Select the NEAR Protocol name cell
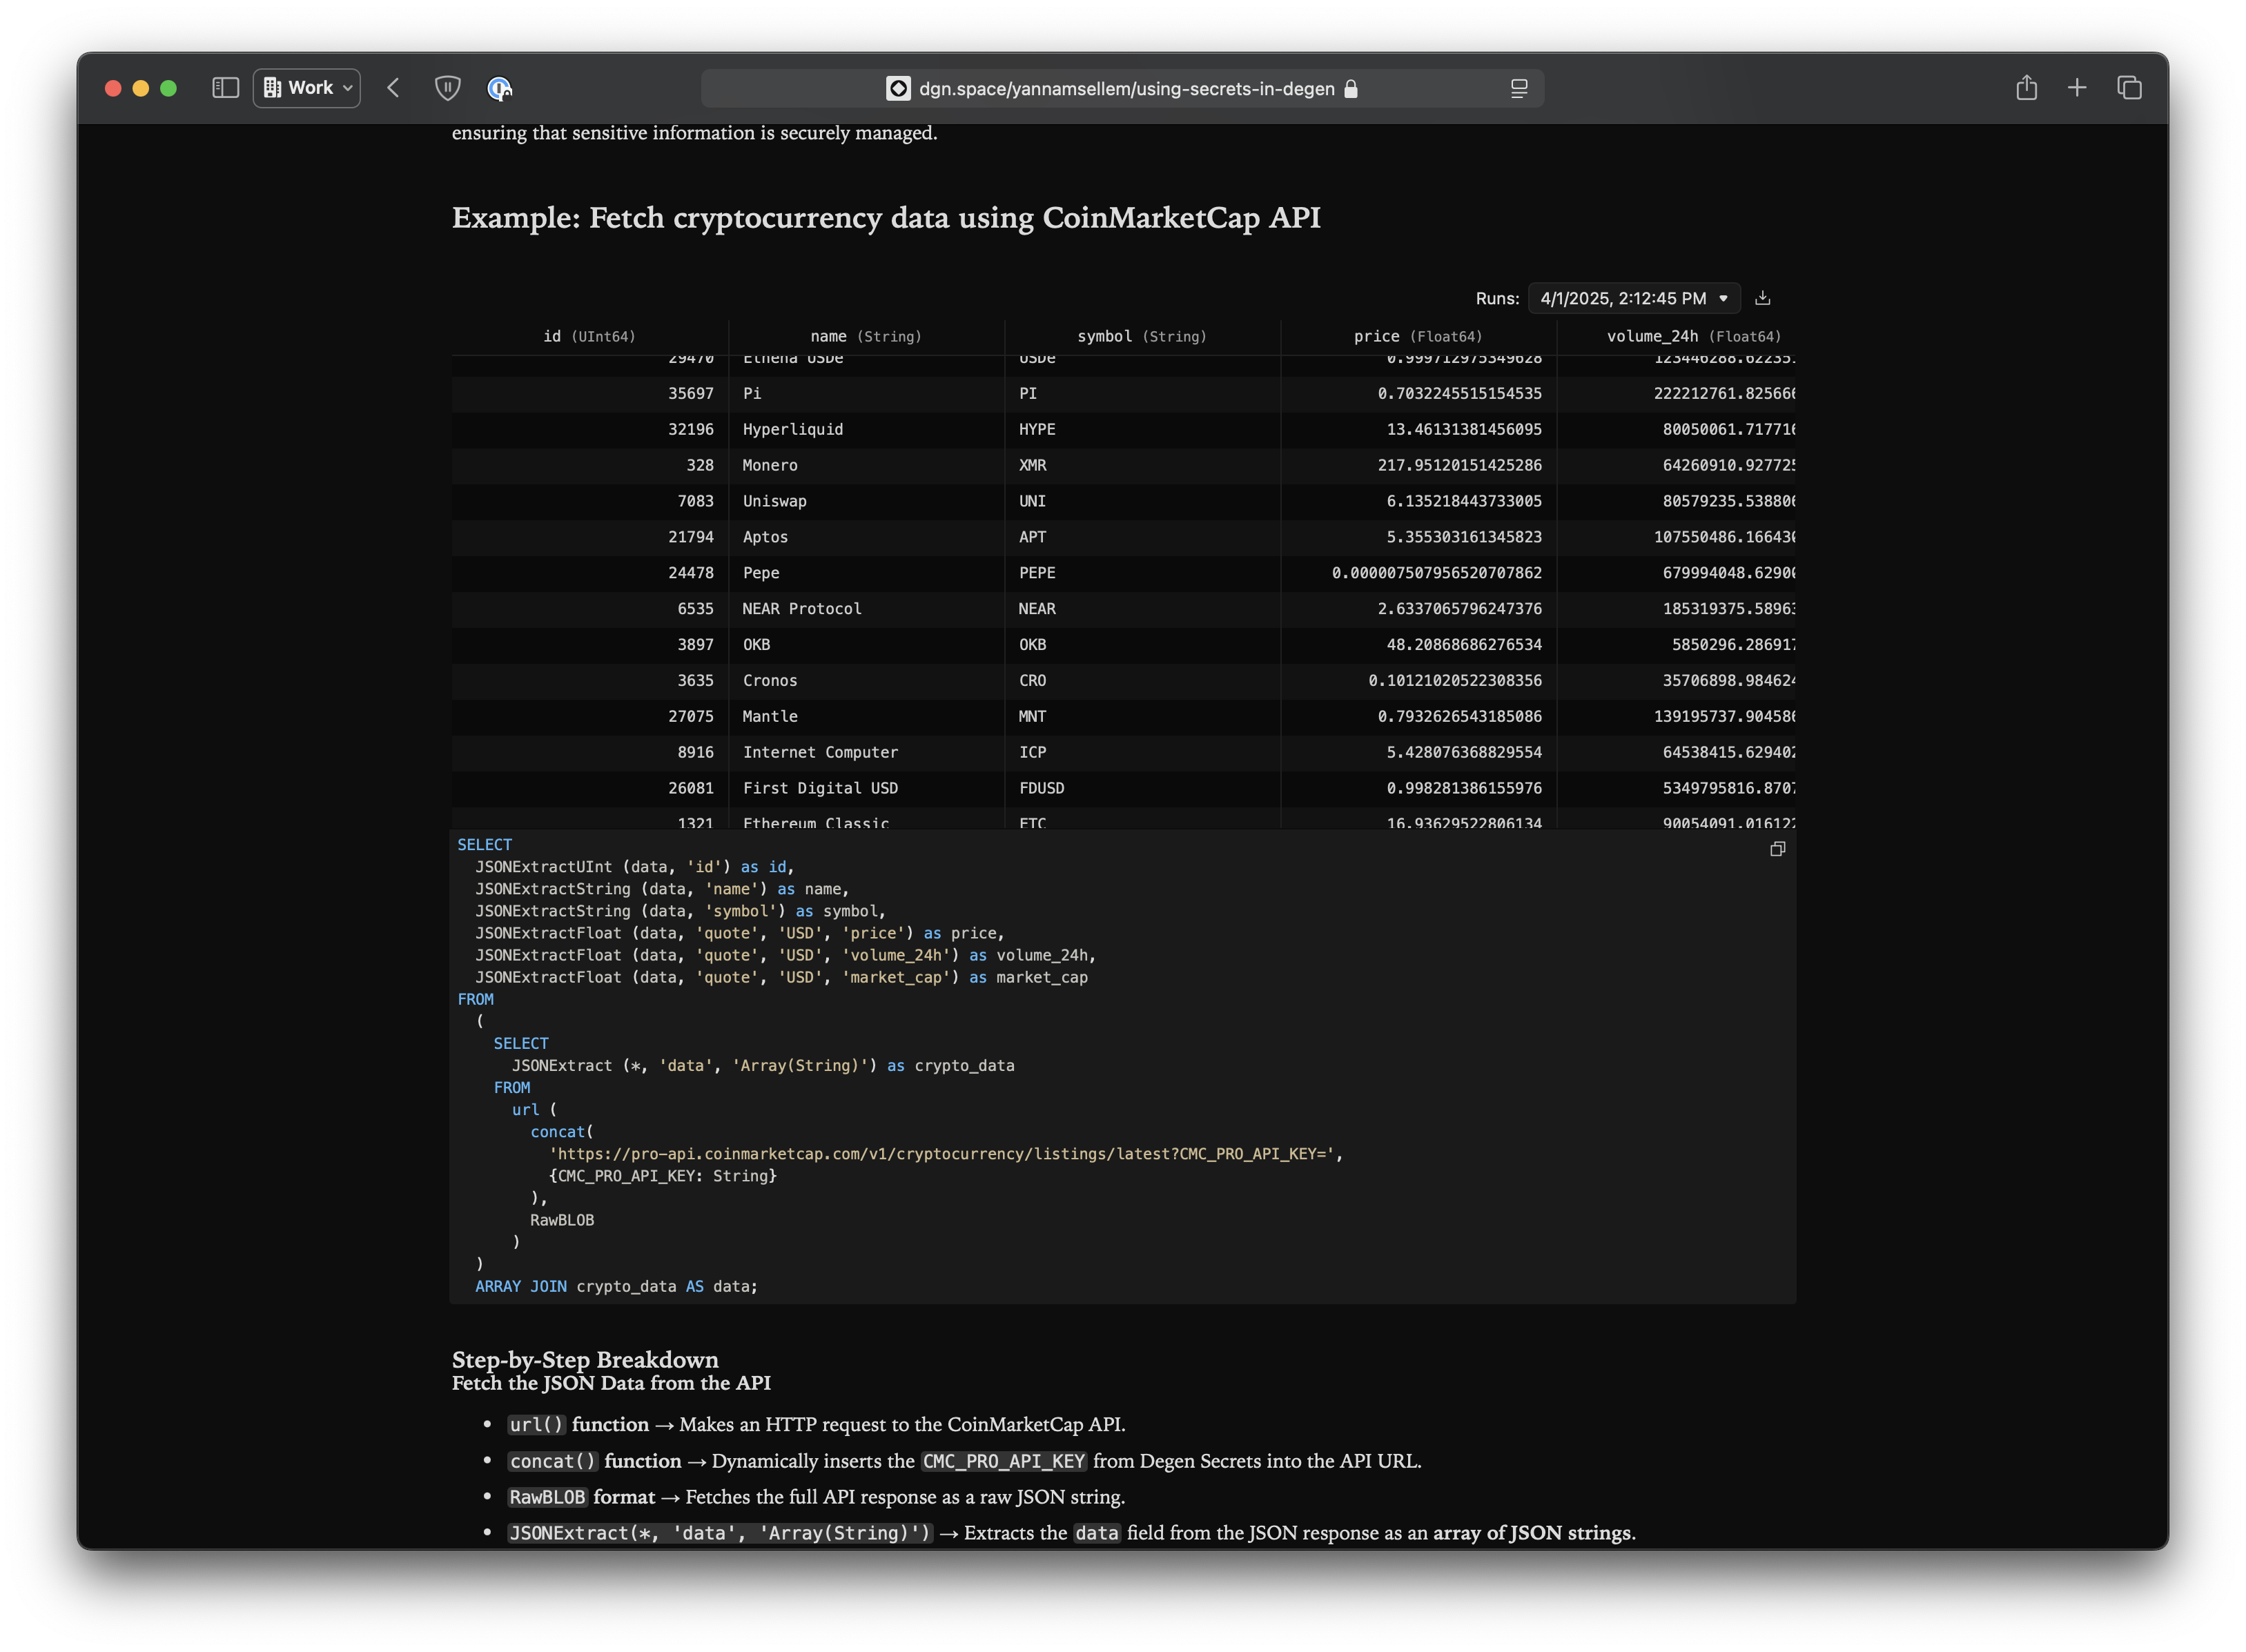 click(866, 609)
